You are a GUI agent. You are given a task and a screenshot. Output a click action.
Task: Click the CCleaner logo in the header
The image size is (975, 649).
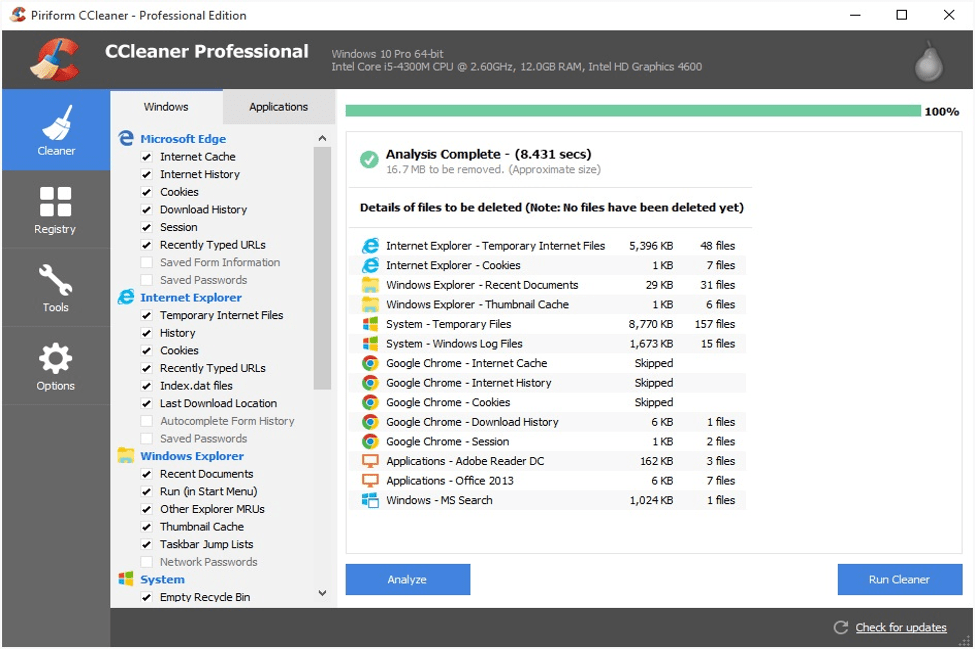click(x=57, y=55)
